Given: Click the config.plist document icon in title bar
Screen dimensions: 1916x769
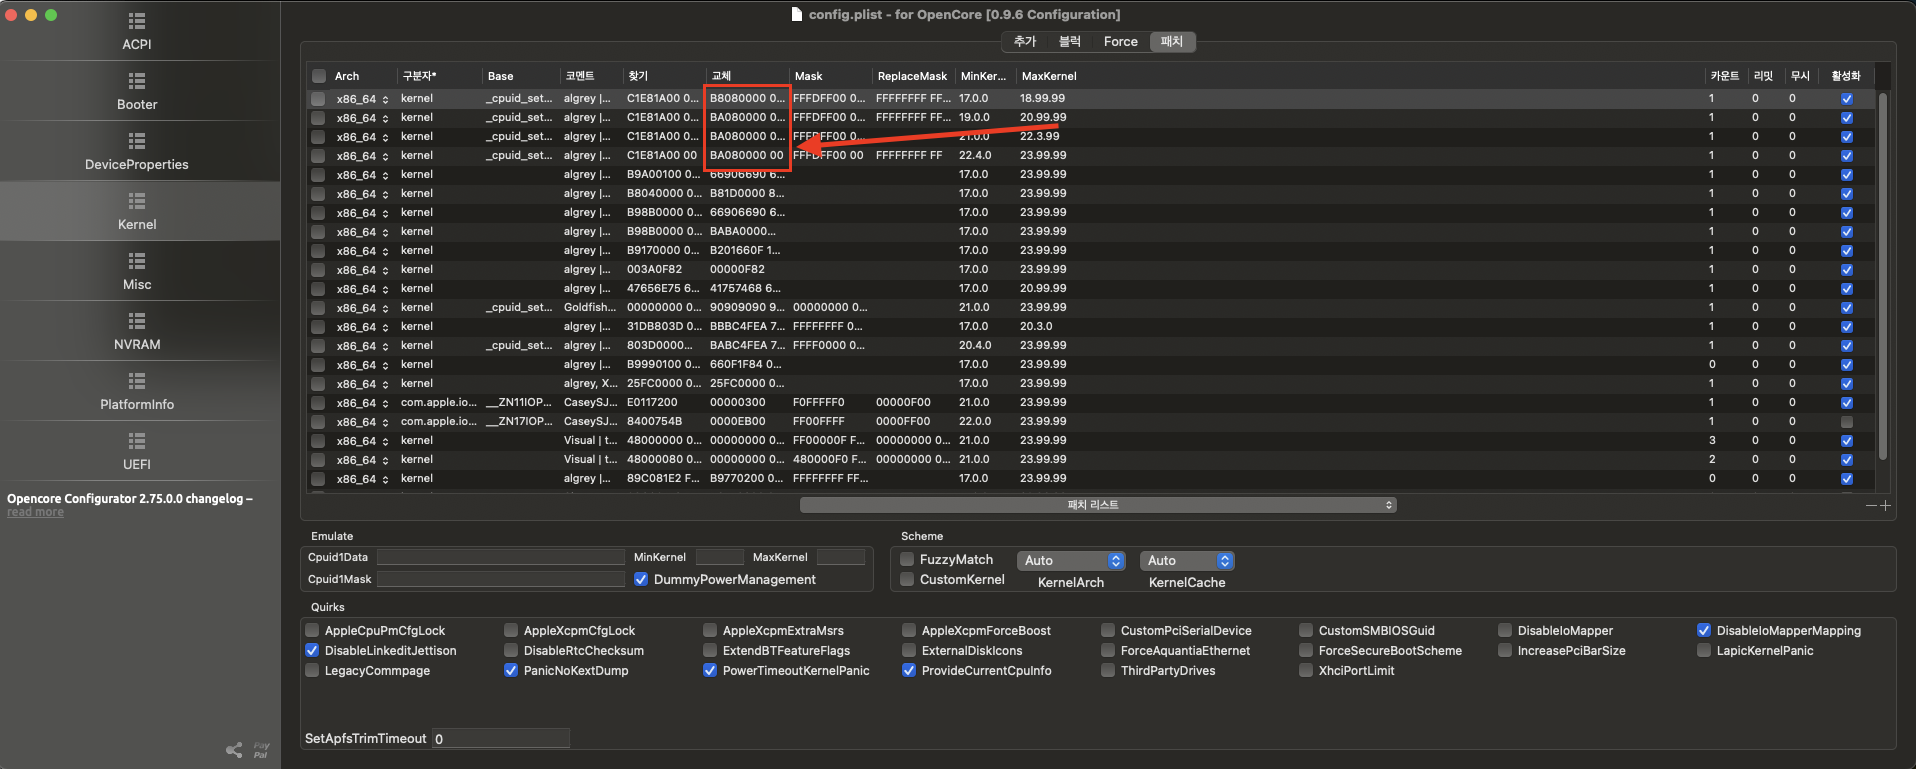Looking at the screenshot, I should pos(797,14).
